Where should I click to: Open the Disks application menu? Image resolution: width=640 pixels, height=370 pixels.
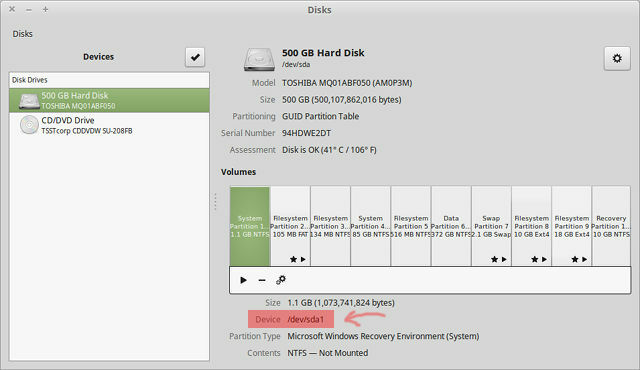click(22, 34)
